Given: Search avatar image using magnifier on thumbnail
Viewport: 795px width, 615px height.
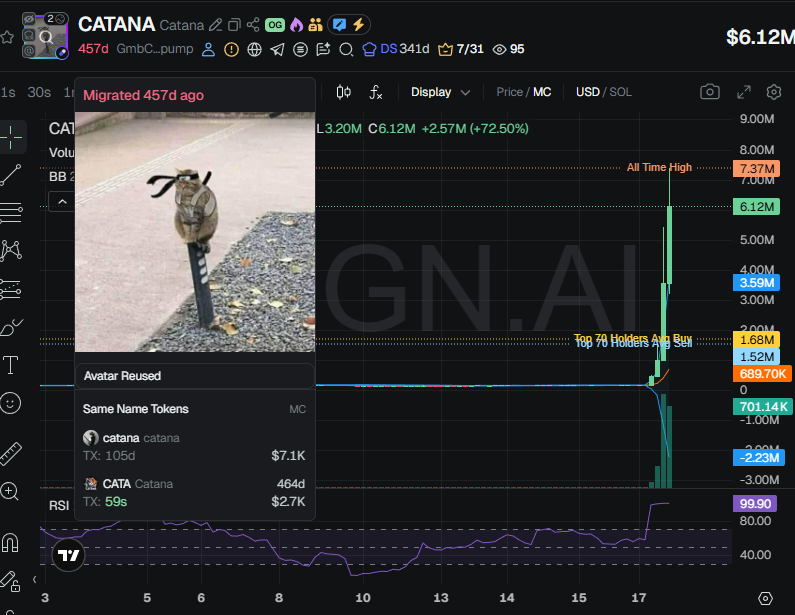Looking at the screenshot, I should (46, 37).
